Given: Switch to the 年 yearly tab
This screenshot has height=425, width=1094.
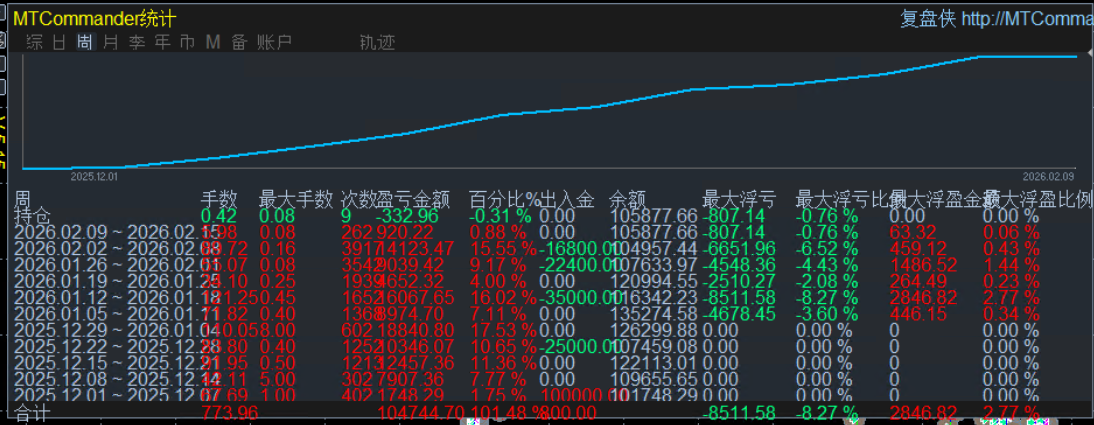Looking at the screenshot, I should tap(162, 43).
